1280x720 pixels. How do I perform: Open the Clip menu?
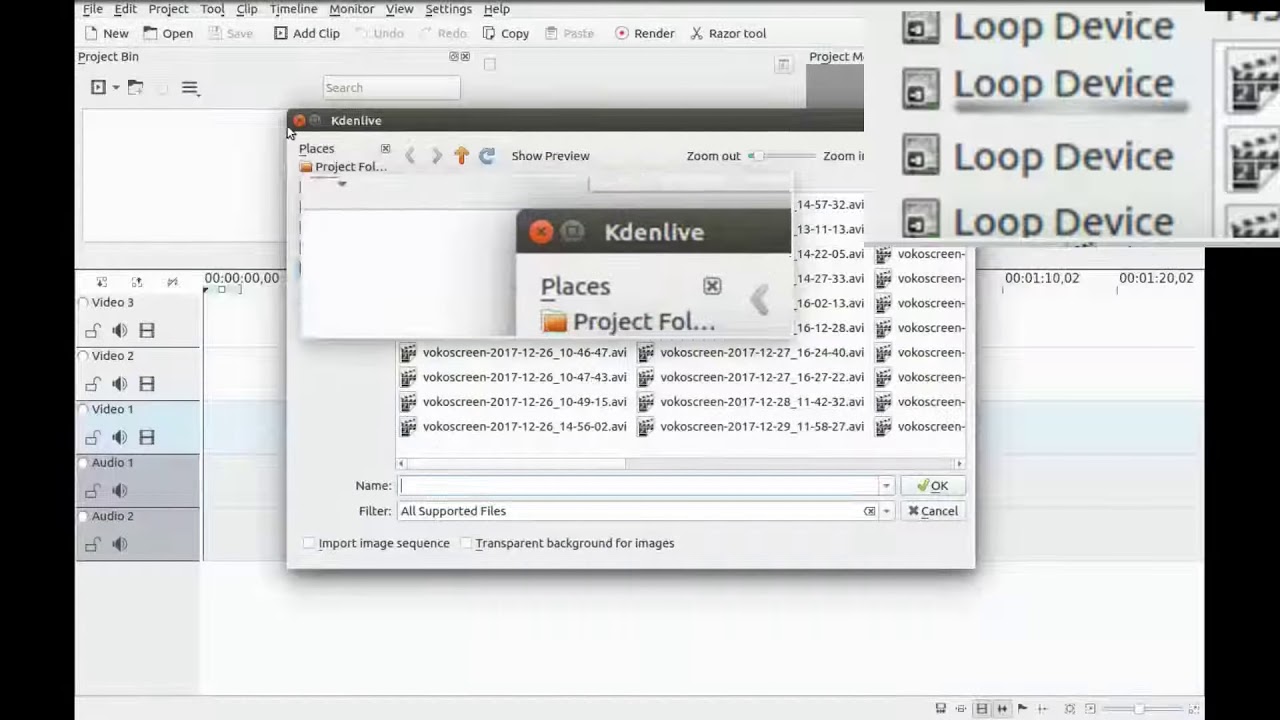point(247,9)
